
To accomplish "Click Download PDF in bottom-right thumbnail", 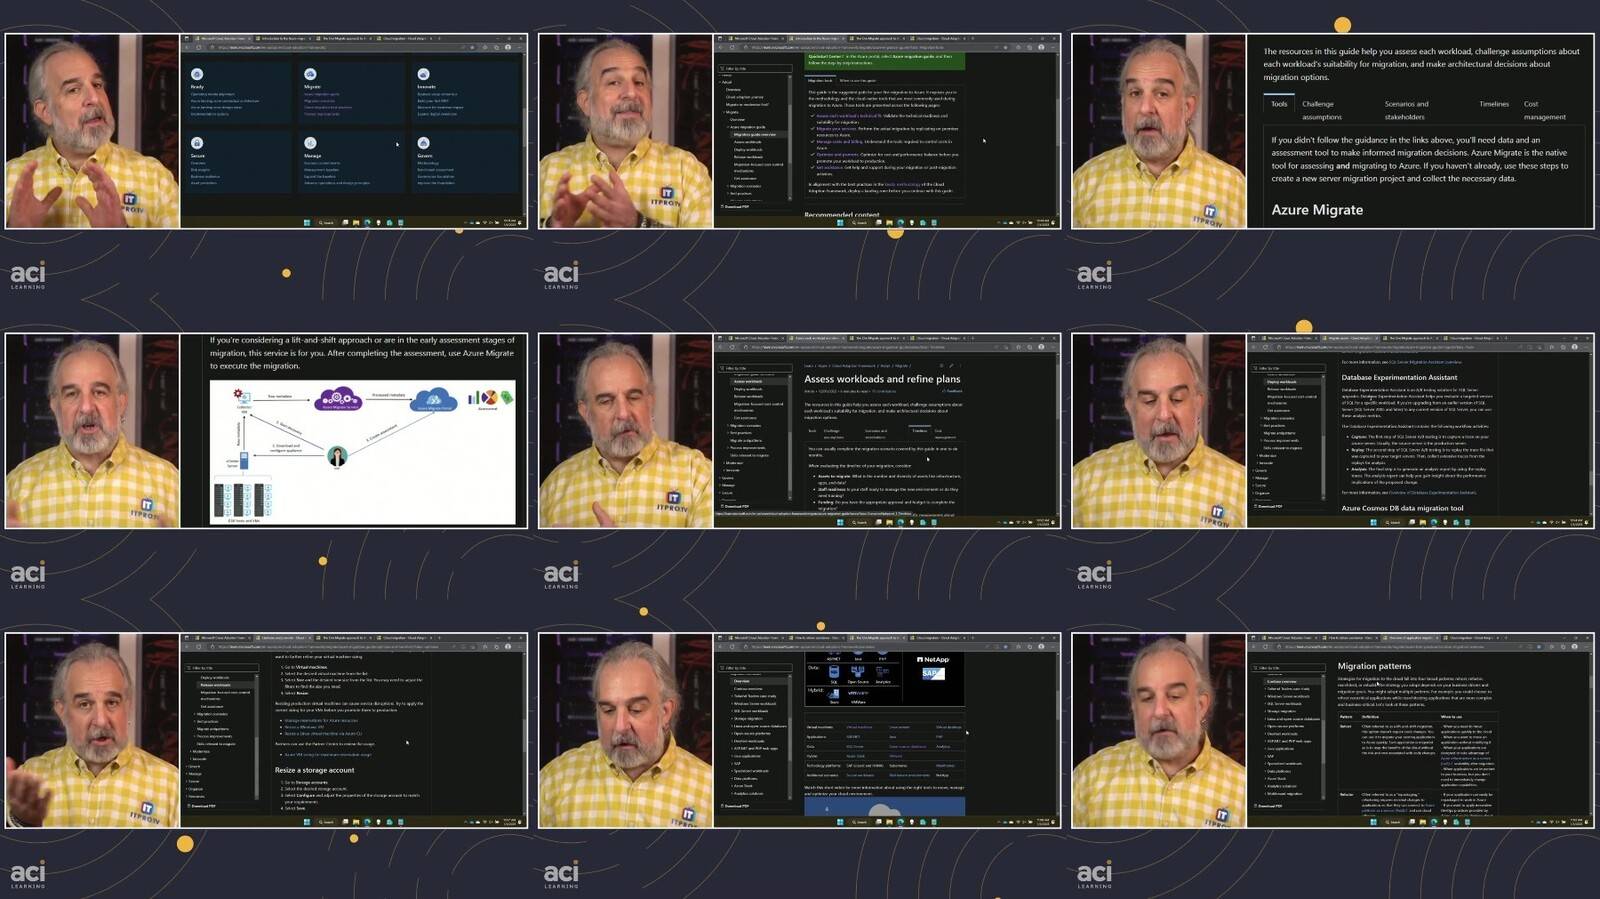I will (x=1270, y=806).
